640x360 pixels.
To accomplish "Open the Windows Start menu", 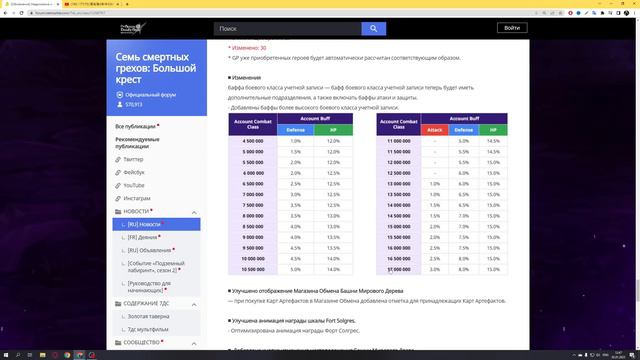I will pos(6,356).
